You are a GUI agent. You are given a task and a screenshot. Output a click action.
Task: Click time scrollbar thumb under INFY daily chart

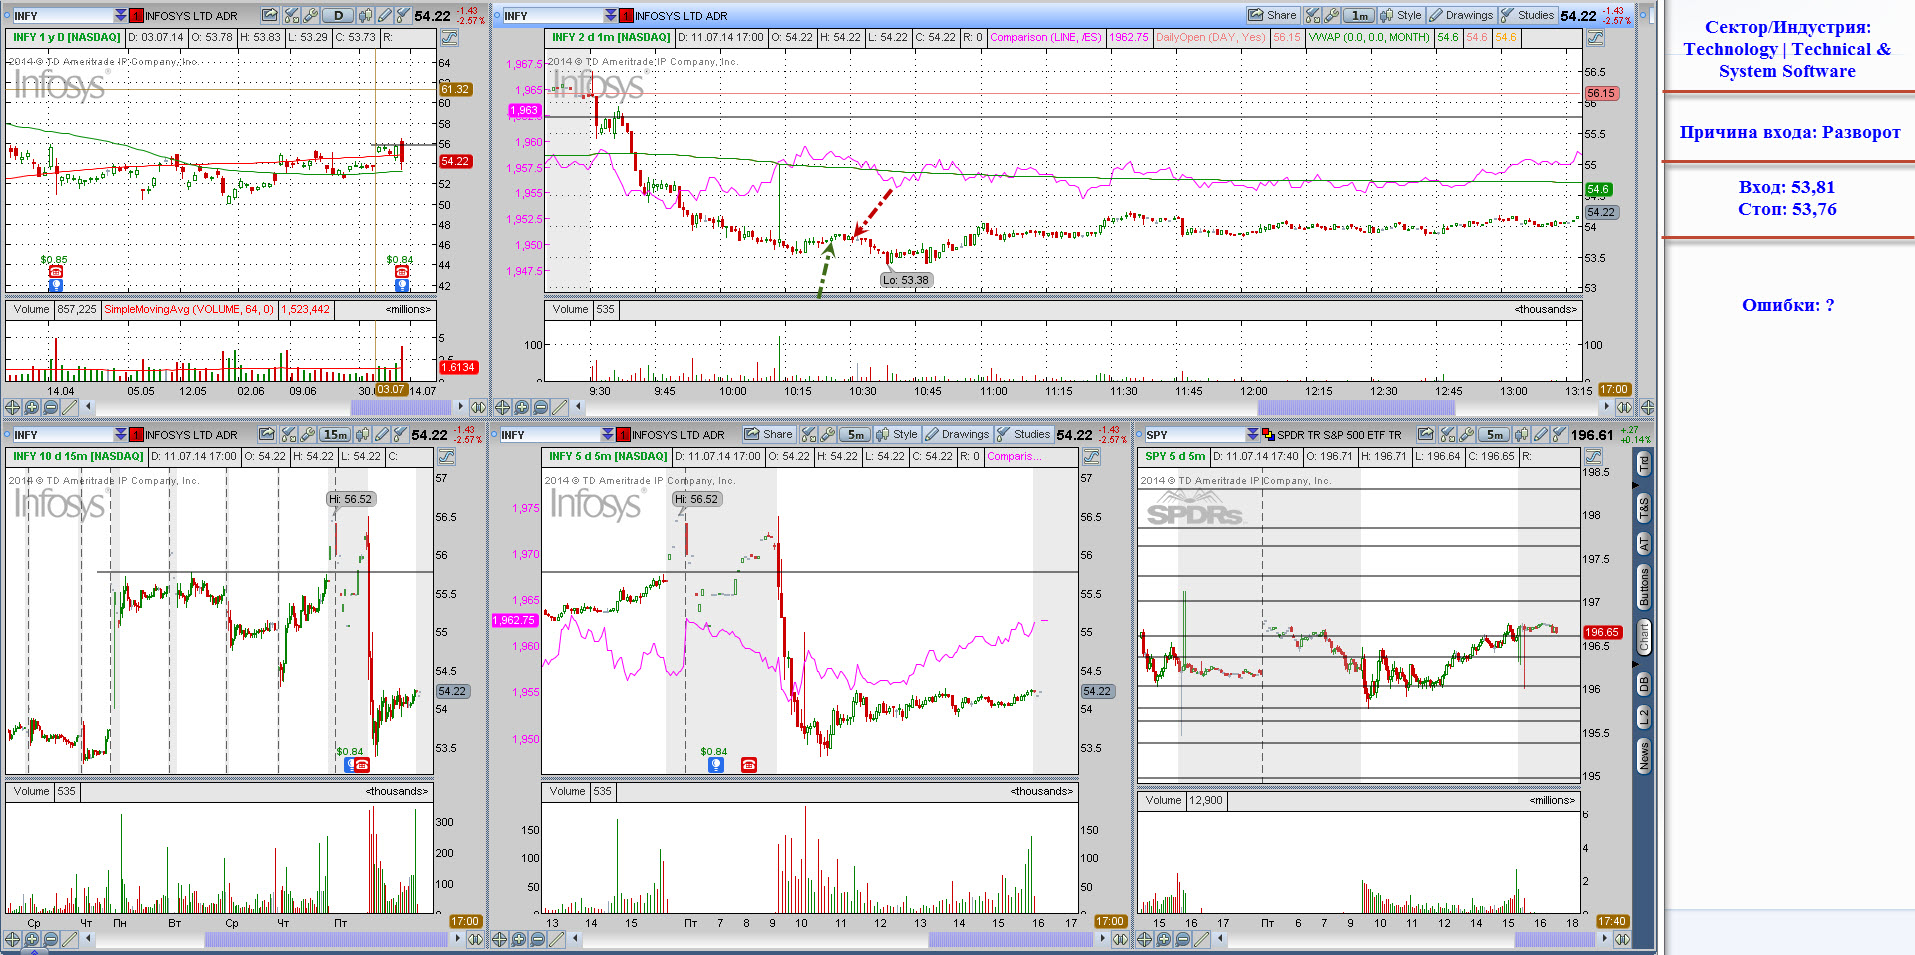tap(401, 407)
